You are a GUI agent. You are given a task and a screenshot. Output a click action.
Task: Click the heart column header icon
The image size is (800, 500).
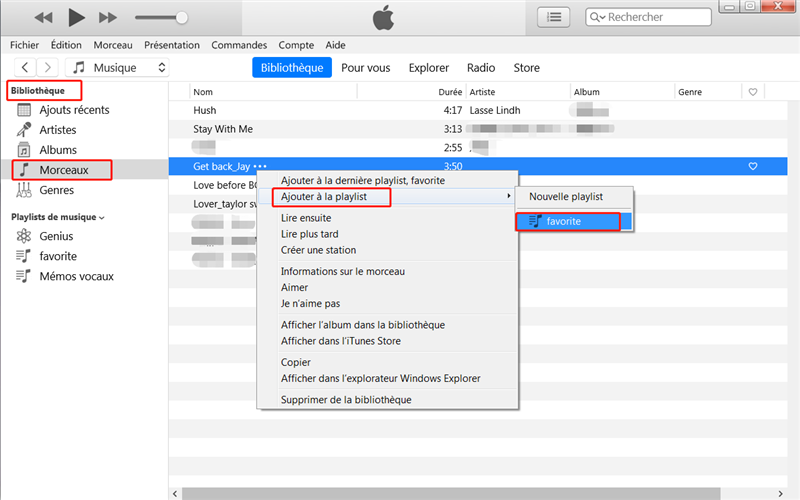click(x=753, y=92)
